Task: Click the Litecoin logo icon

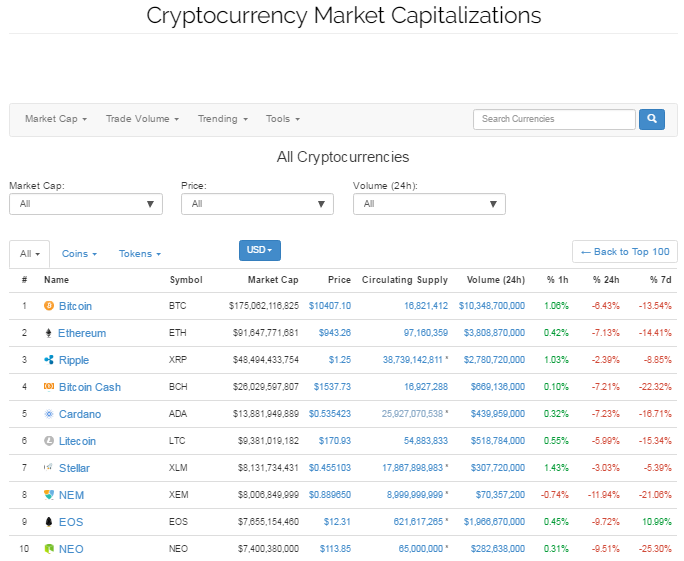Action: click(49, 441)
